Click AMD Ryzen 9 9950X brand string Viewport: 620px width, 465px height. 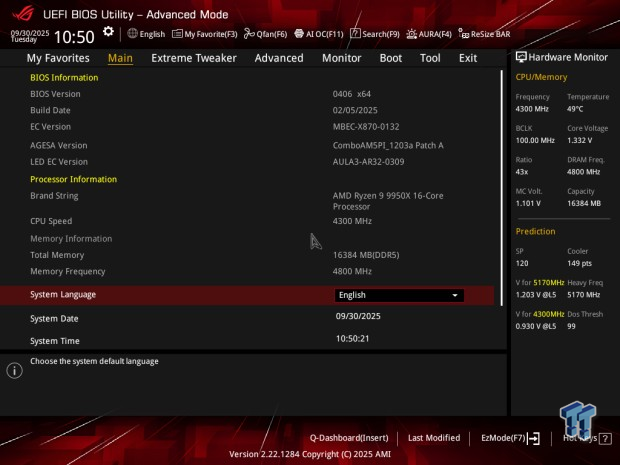click(388, 201)
